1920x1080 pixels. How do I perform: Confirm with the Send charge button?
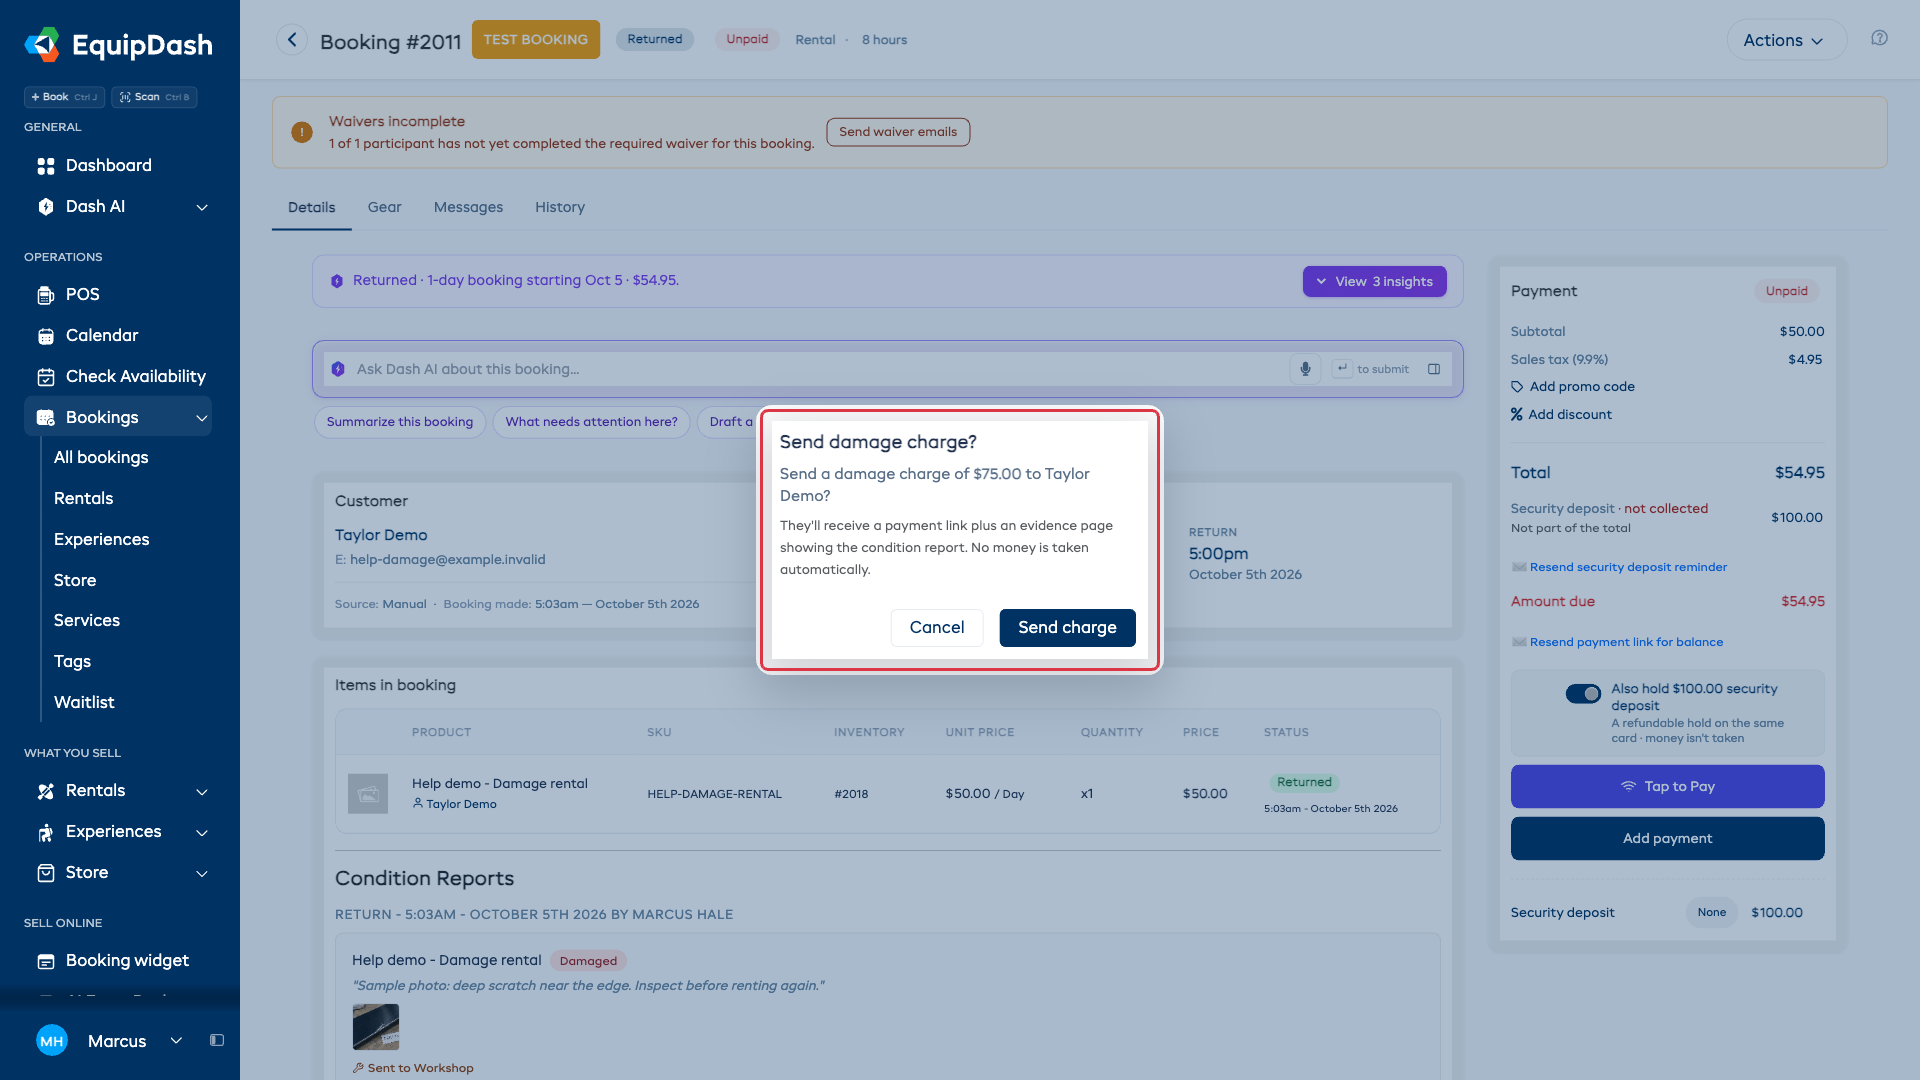pos(1067,627)
